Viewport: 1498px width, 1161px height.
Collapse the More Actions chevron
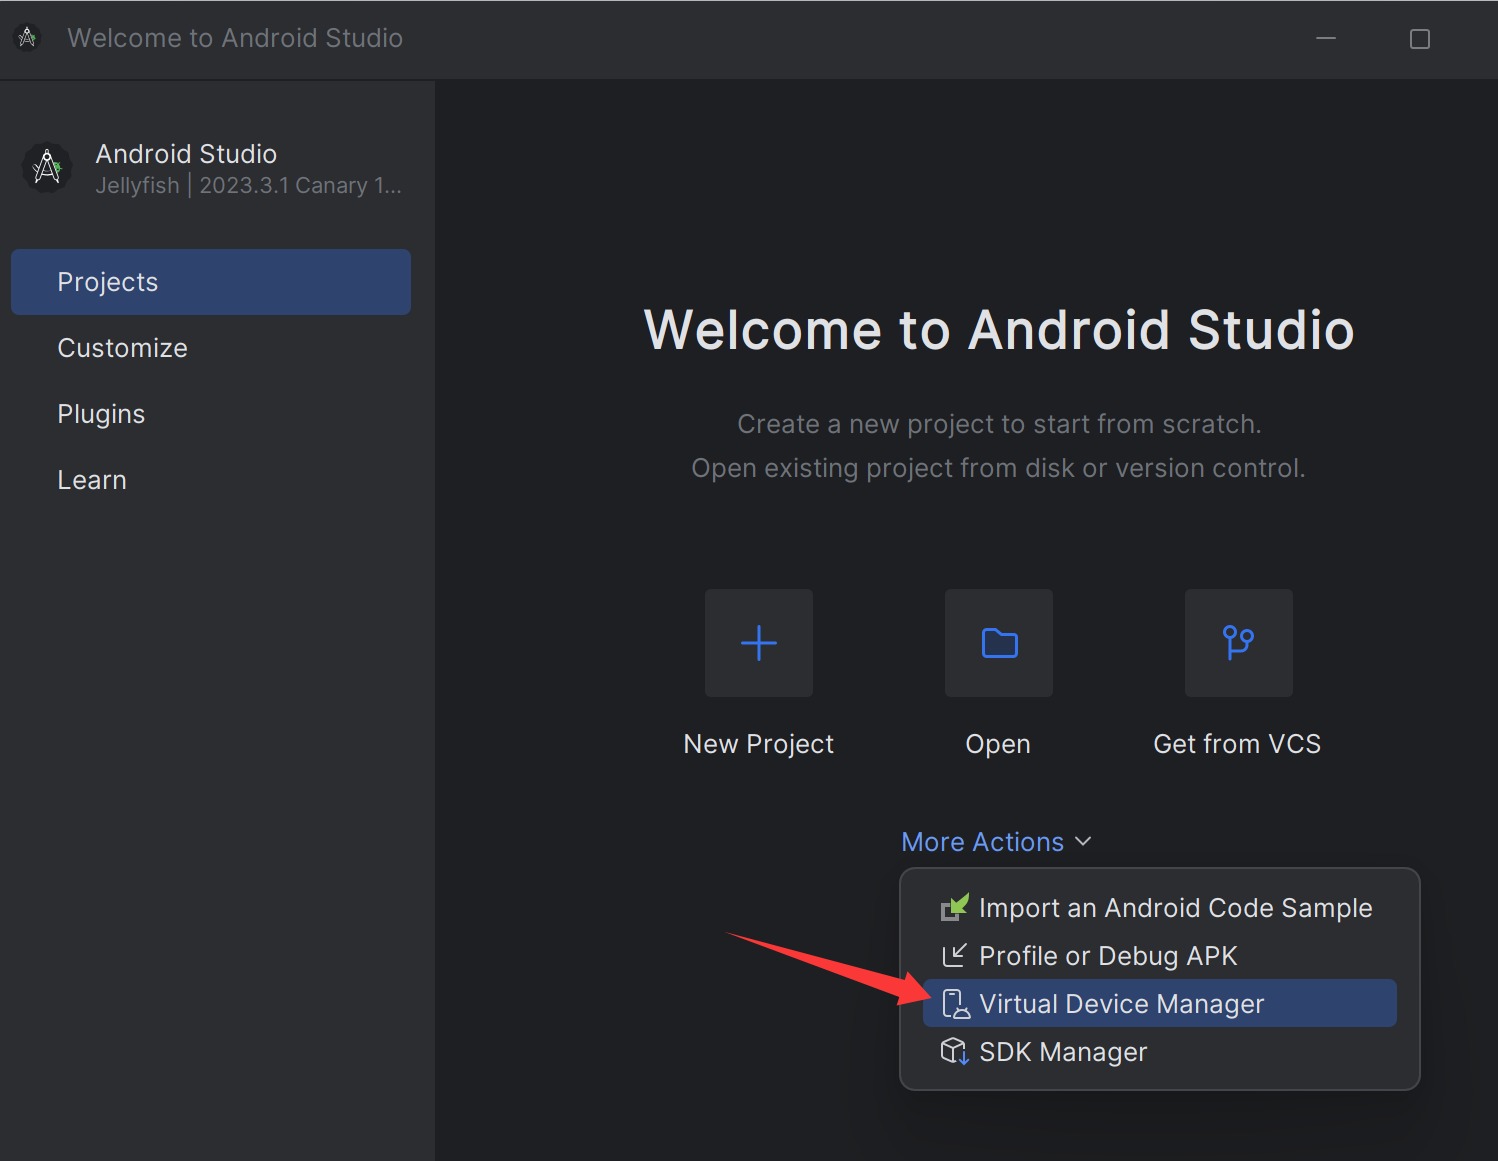[1083, 842]
